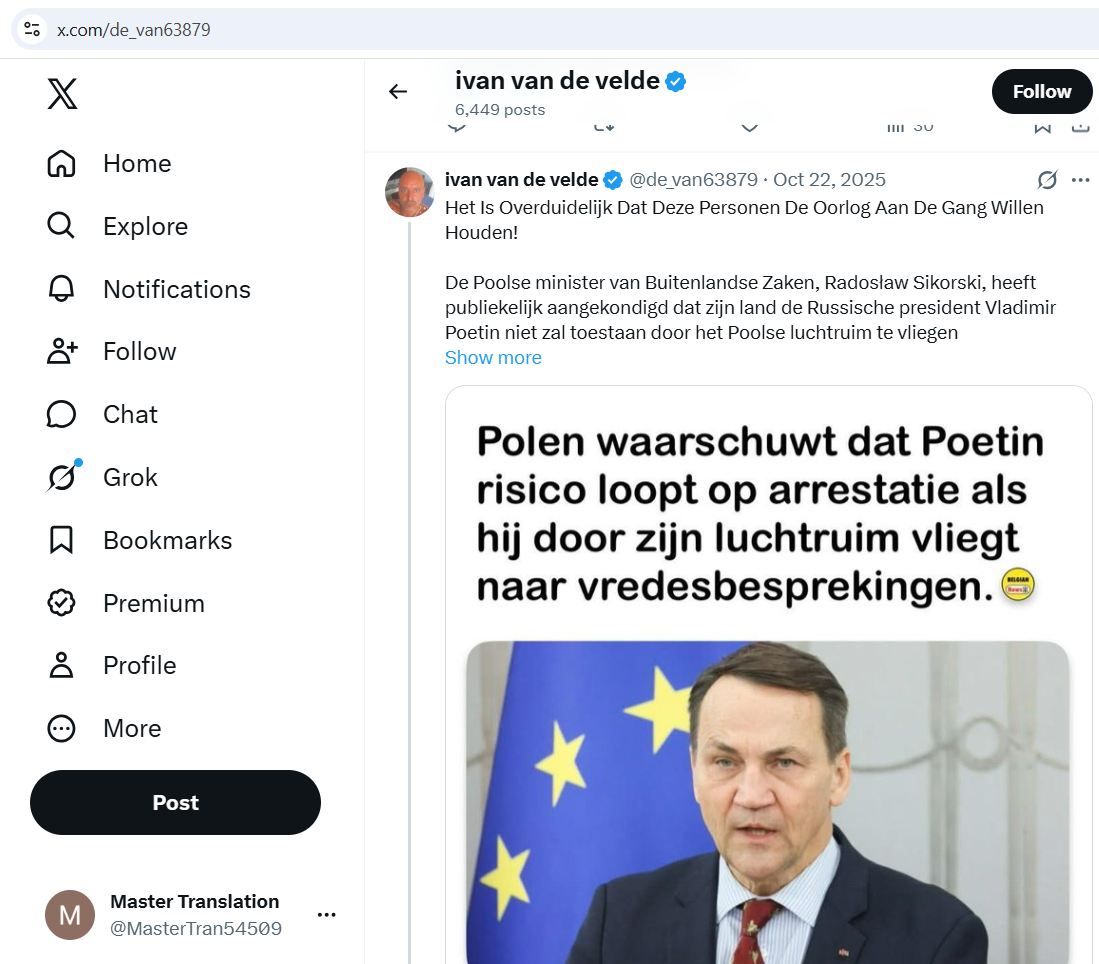
Task: Open Home from the sidebar
Action: pos(109,163)
